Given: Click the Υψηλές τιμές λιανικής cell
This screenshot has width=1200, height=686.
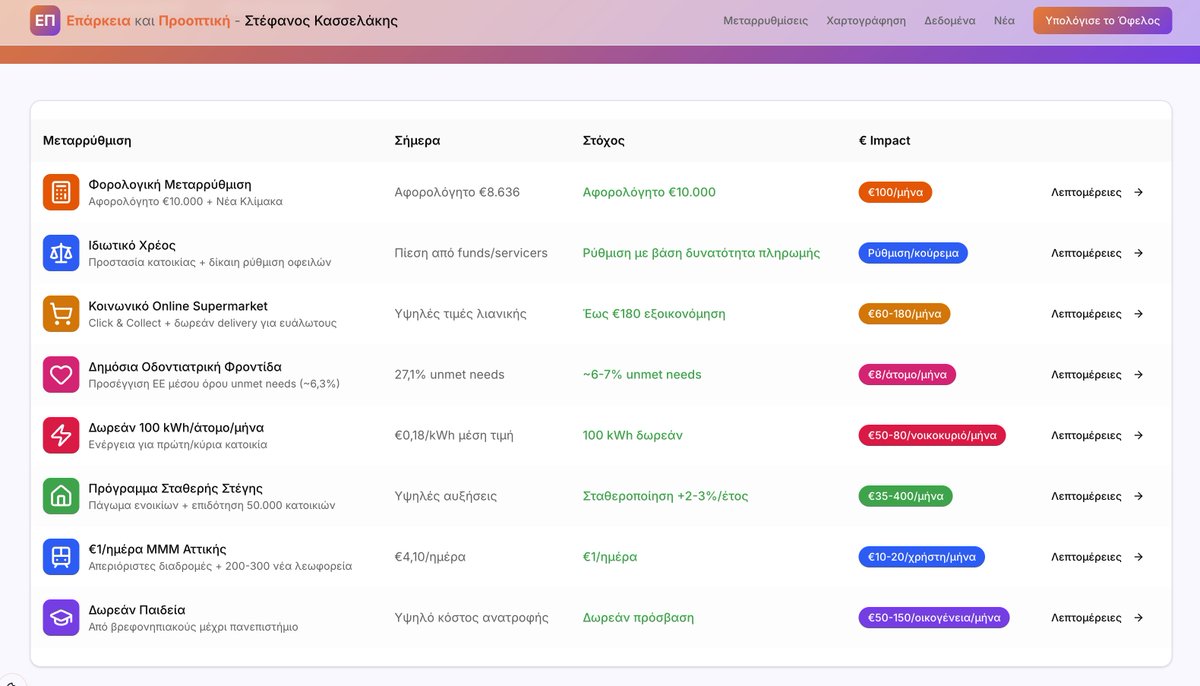Looking at the screenshot, I should pos(461,314).
